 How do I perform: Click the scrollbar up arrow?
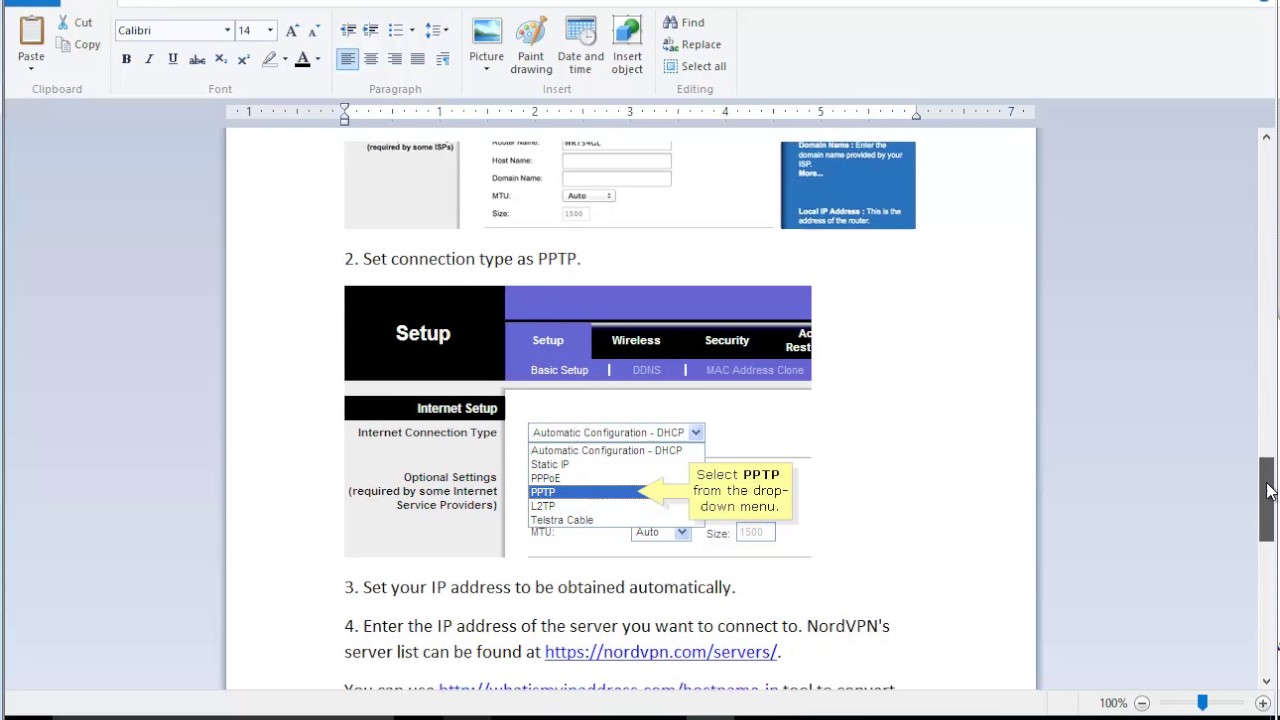click(1267, 136)
